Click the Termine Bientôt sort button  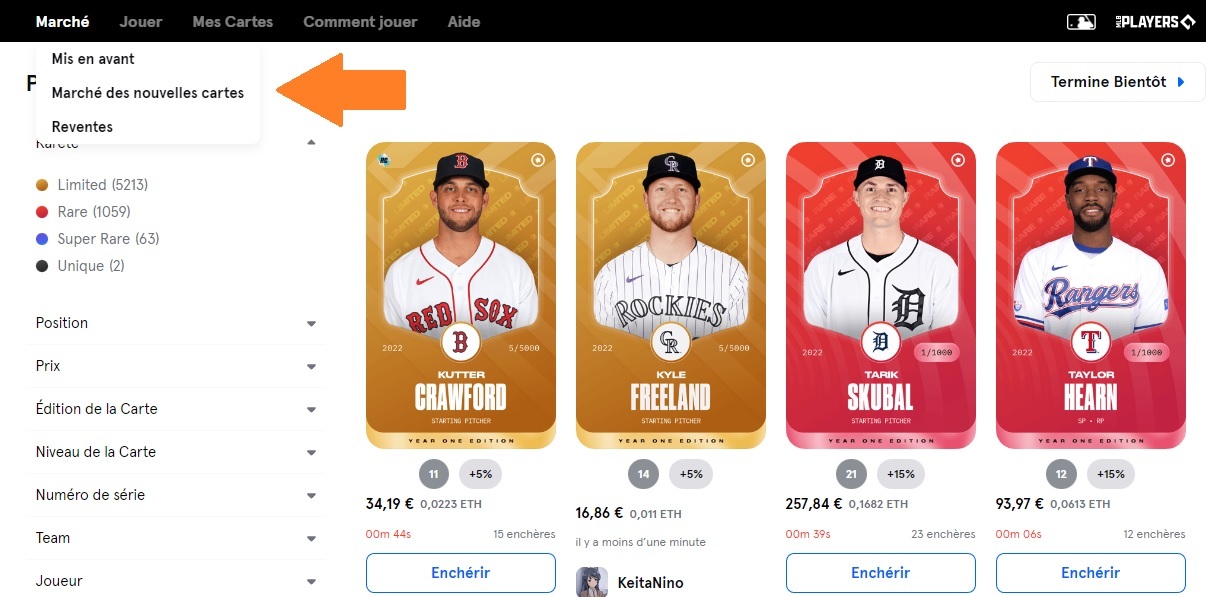1117,82
